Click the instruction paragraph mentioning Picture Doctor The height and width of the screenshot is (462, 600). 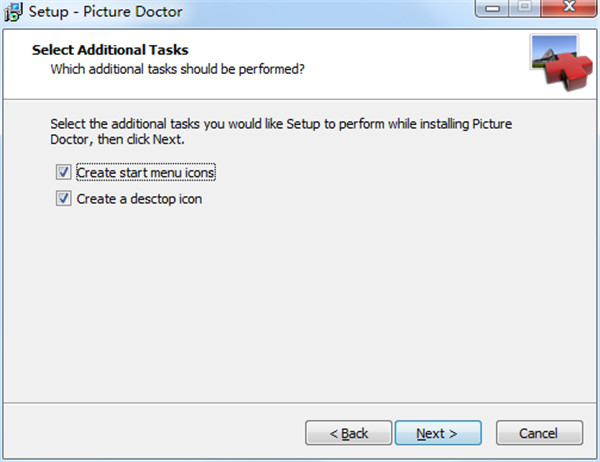[x=281, y=132]
